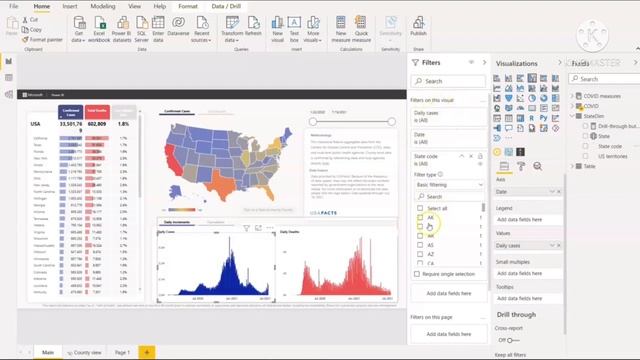Expand the COVID measures table
This screenshot has width=640, height=360.
coord(572,96)
